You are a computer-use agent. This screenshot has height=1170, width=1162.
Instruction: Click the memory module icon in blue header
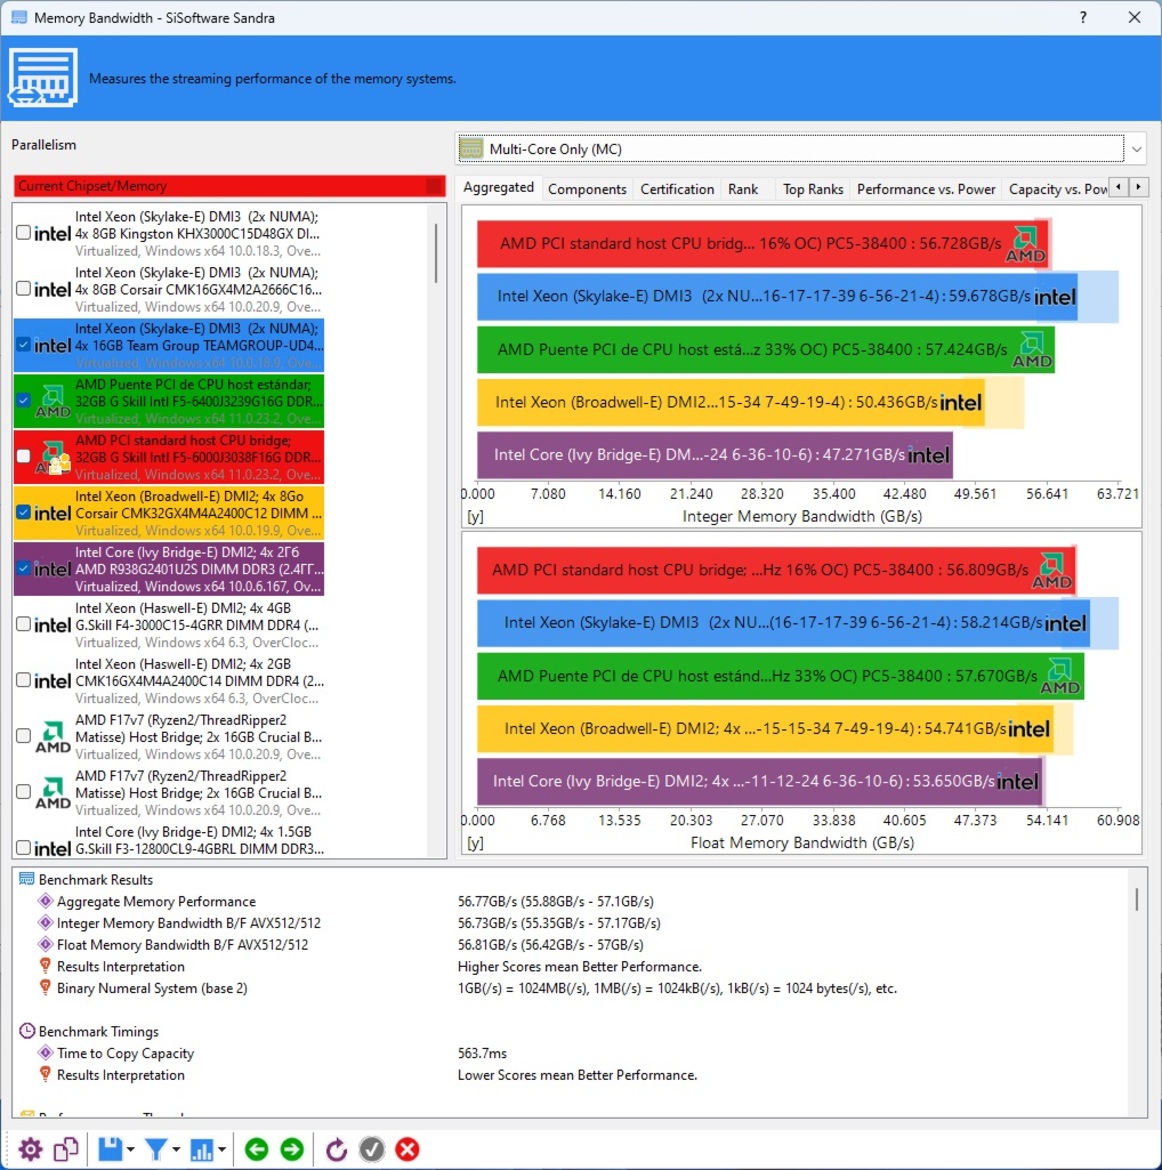[x=43, y=78]
